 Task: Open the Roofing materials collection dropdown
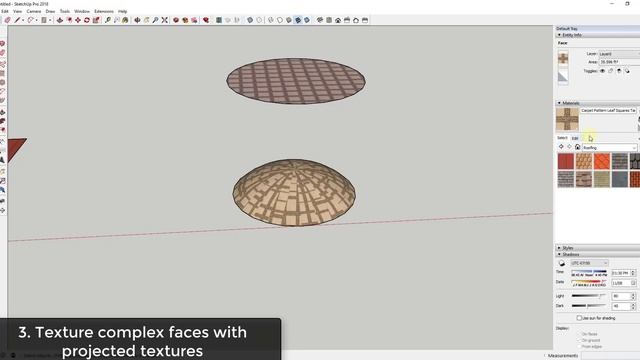coord(609,147)
